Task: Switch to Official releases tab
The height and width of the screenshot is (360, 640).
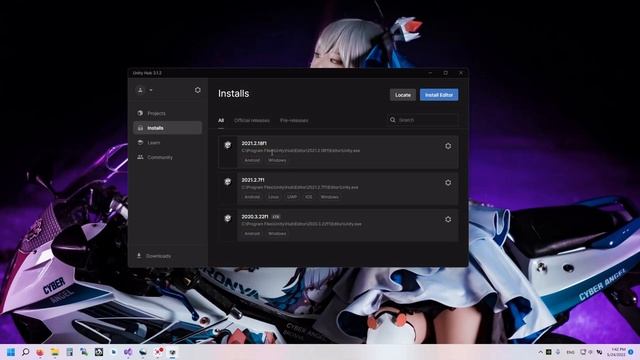Action: click(x=252, y=120)
